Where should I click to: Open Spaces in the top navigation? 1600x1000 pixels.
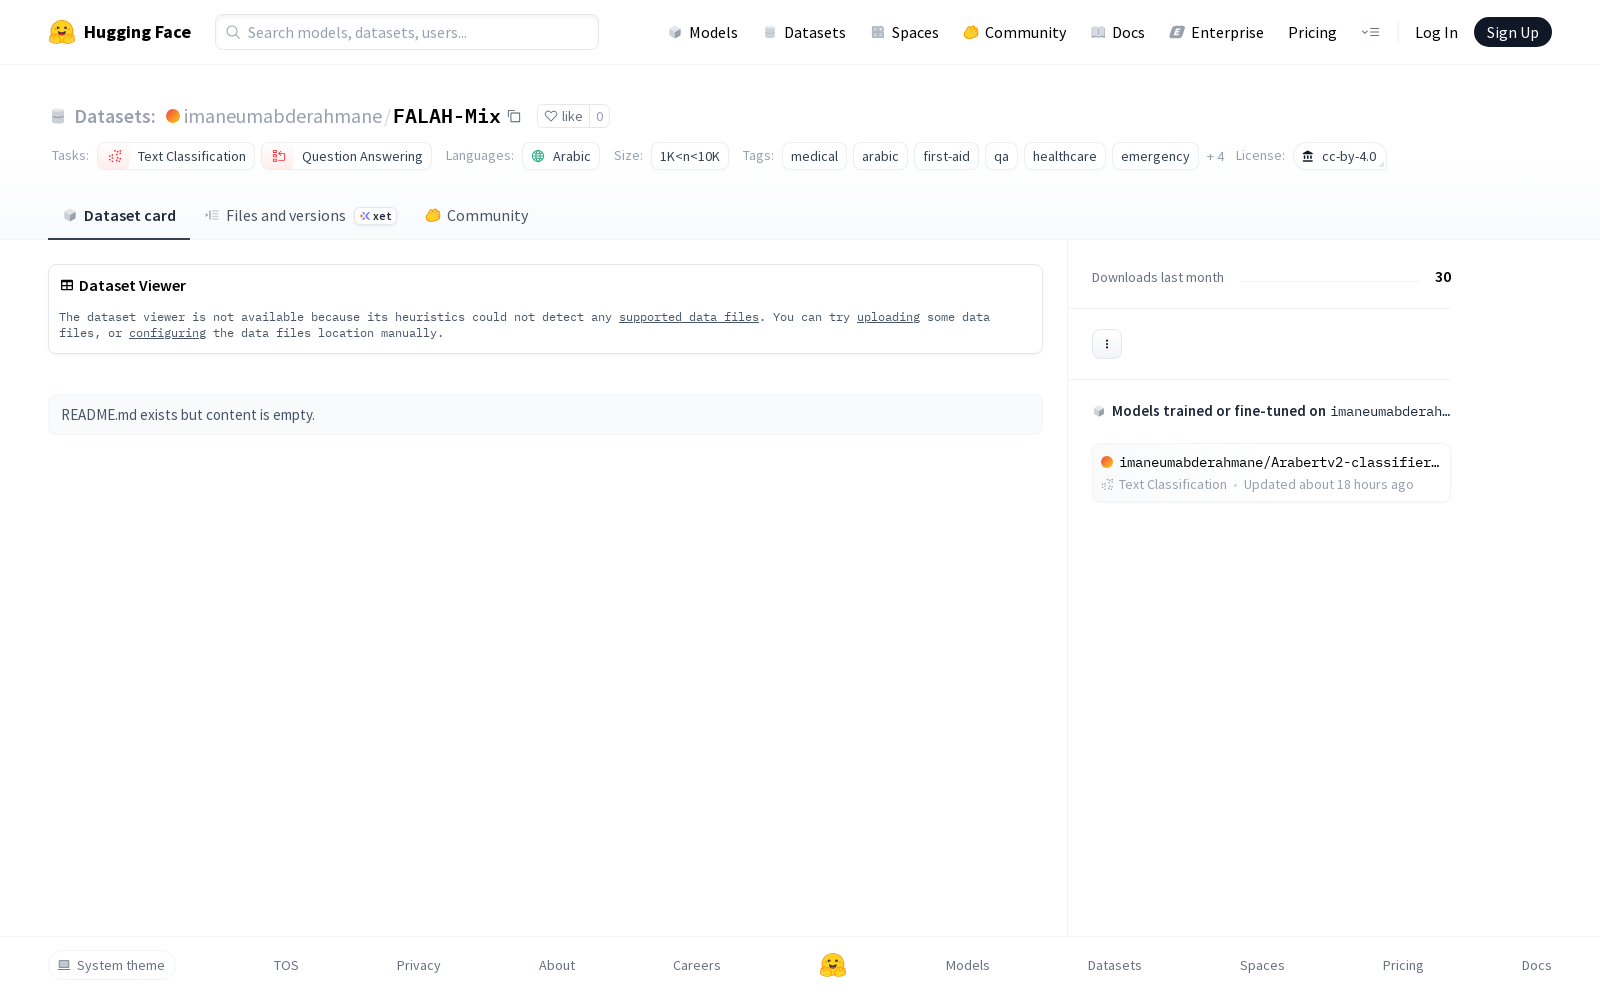[905, 32]
